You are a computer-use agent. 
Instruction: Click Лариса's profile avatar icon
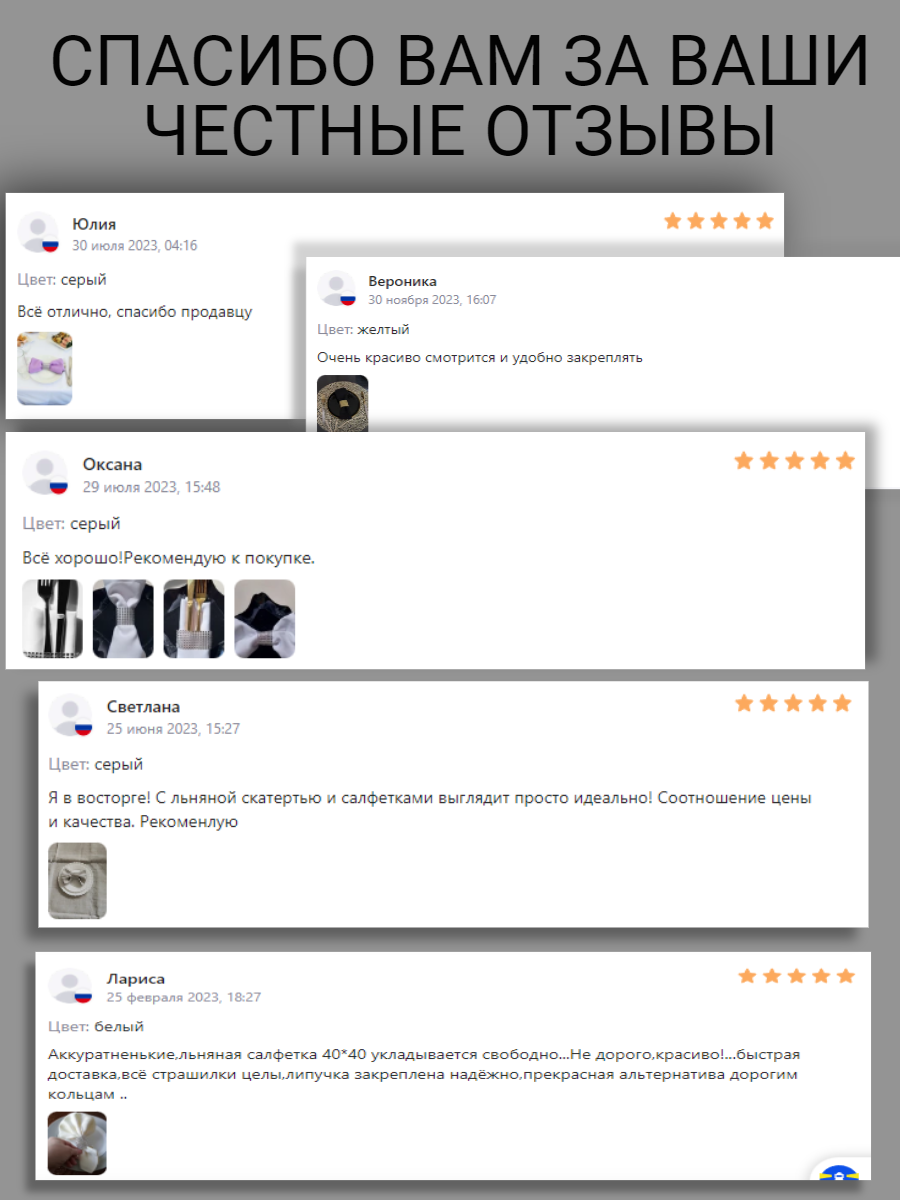coord(70,986)
